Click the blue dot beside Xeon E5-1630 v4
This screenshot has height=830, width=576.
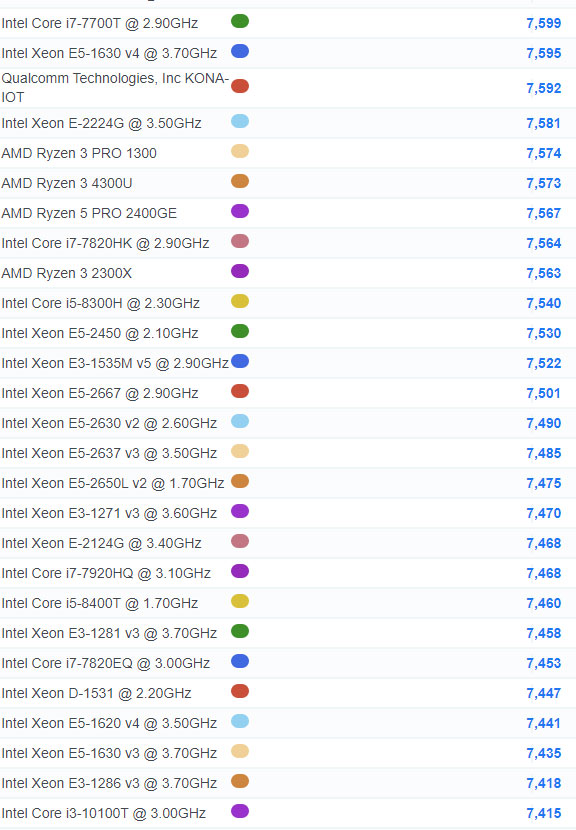click(x=240, y=51)
